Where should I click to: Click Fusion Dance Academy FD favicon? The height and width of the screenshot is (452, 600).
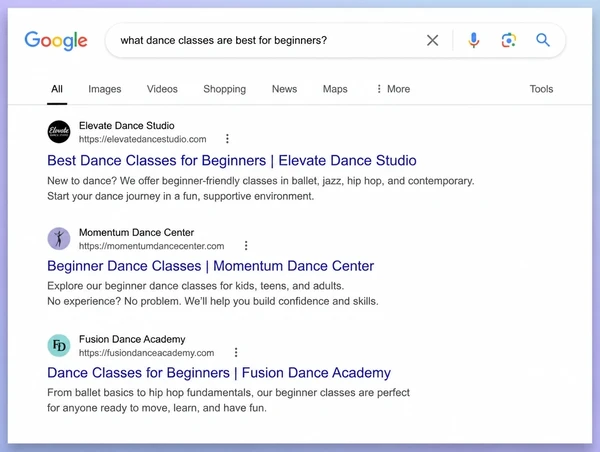click(x=59, y=345)
